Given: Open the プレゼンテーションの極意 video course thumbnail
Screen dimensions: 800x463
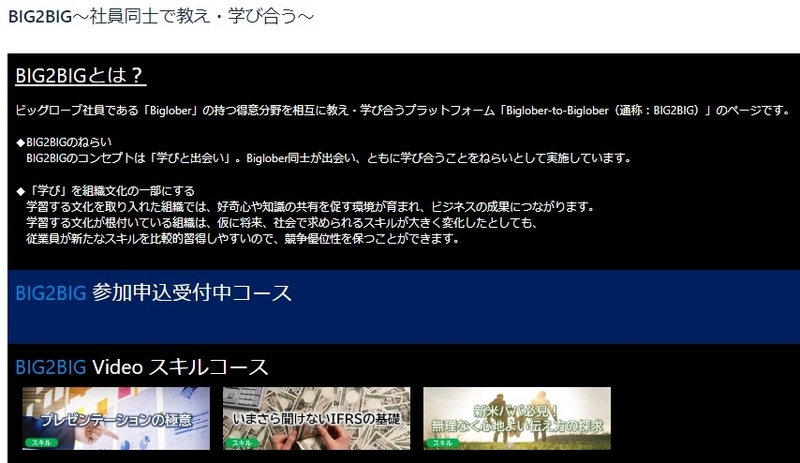Looking at the screenshot, I should (116, 418).
